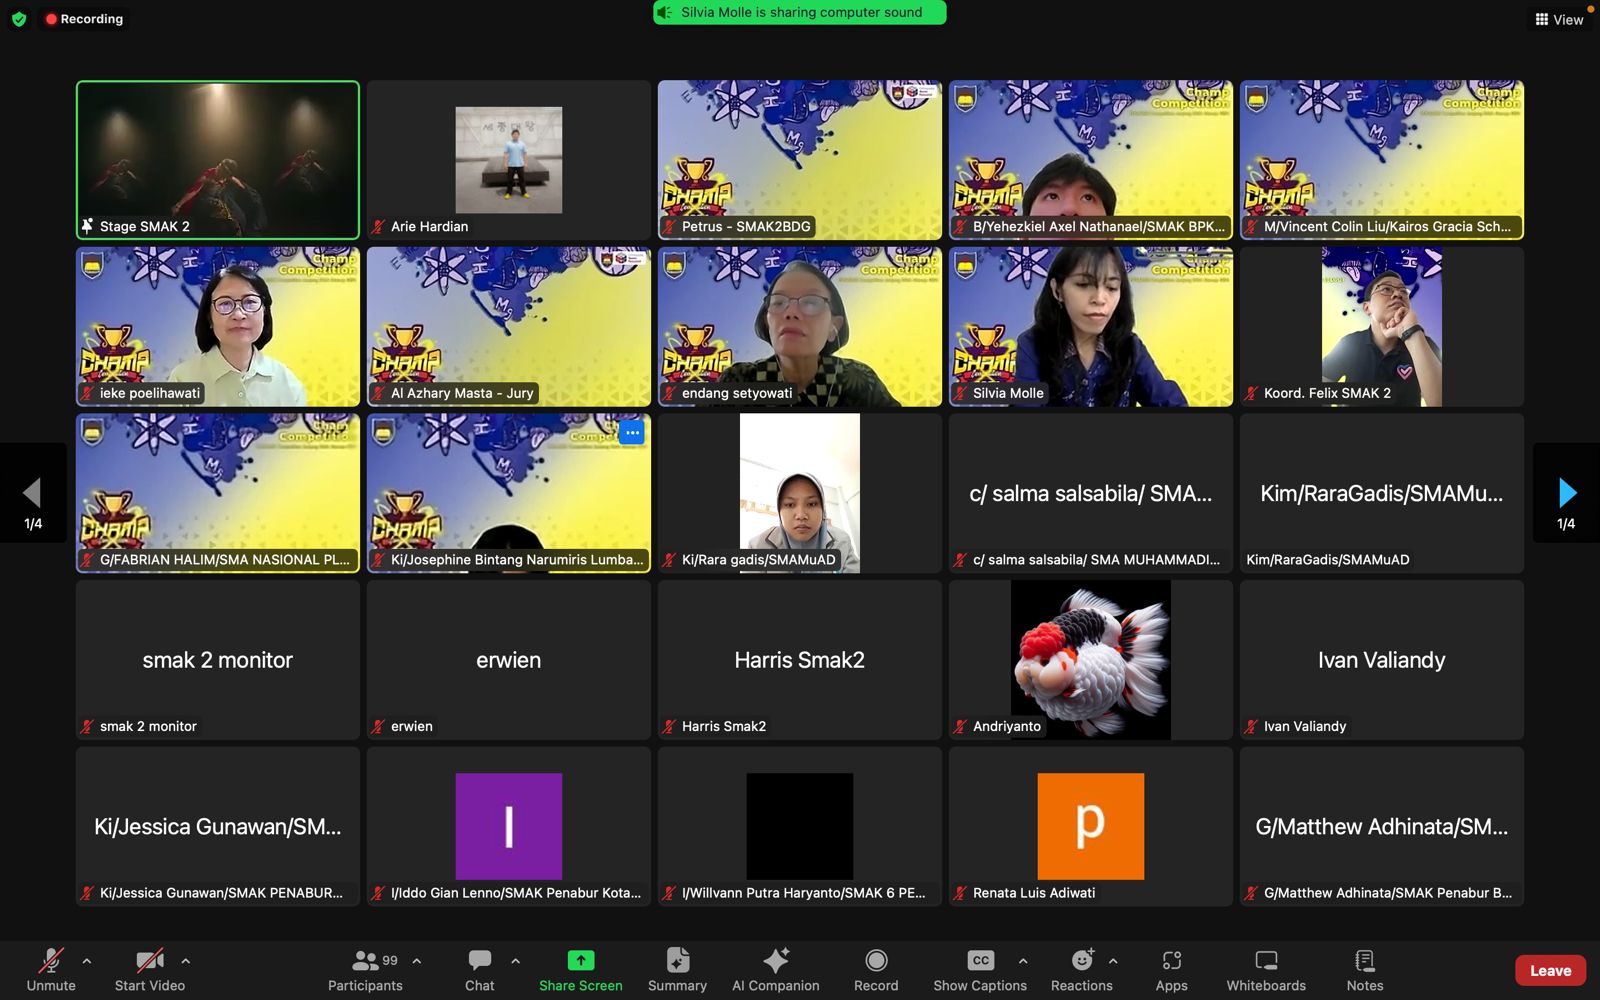Select the Harris Smak2 tile
Screen dimensions: 1600x1000
[800, 660]
